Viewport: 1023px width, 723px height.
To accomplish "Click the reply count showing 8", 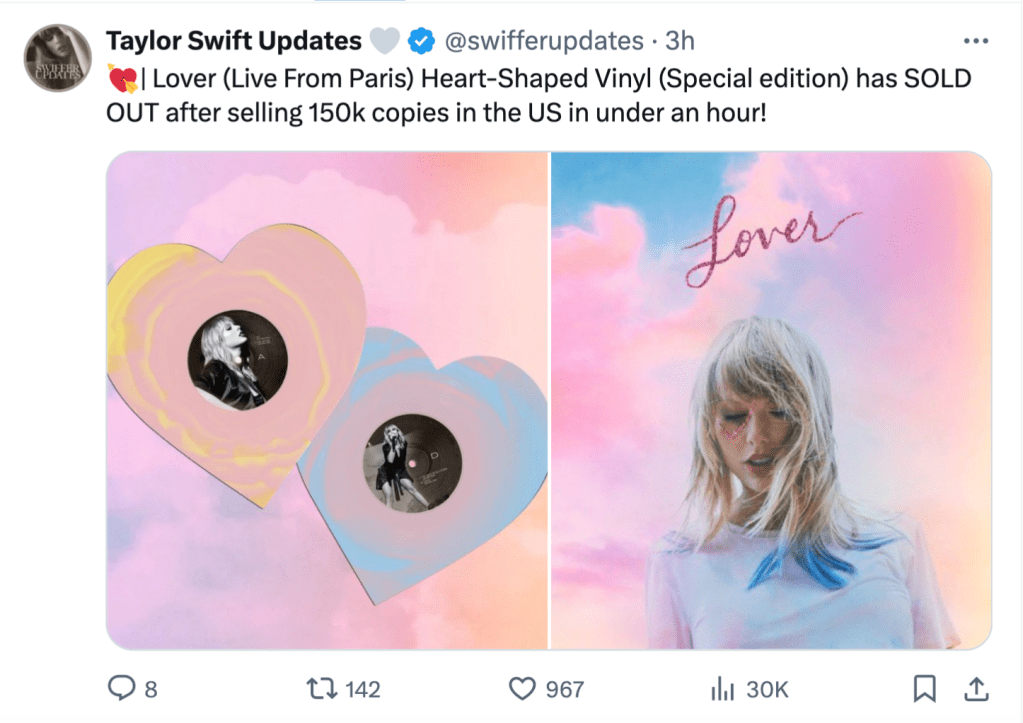I will pos(151,689).
